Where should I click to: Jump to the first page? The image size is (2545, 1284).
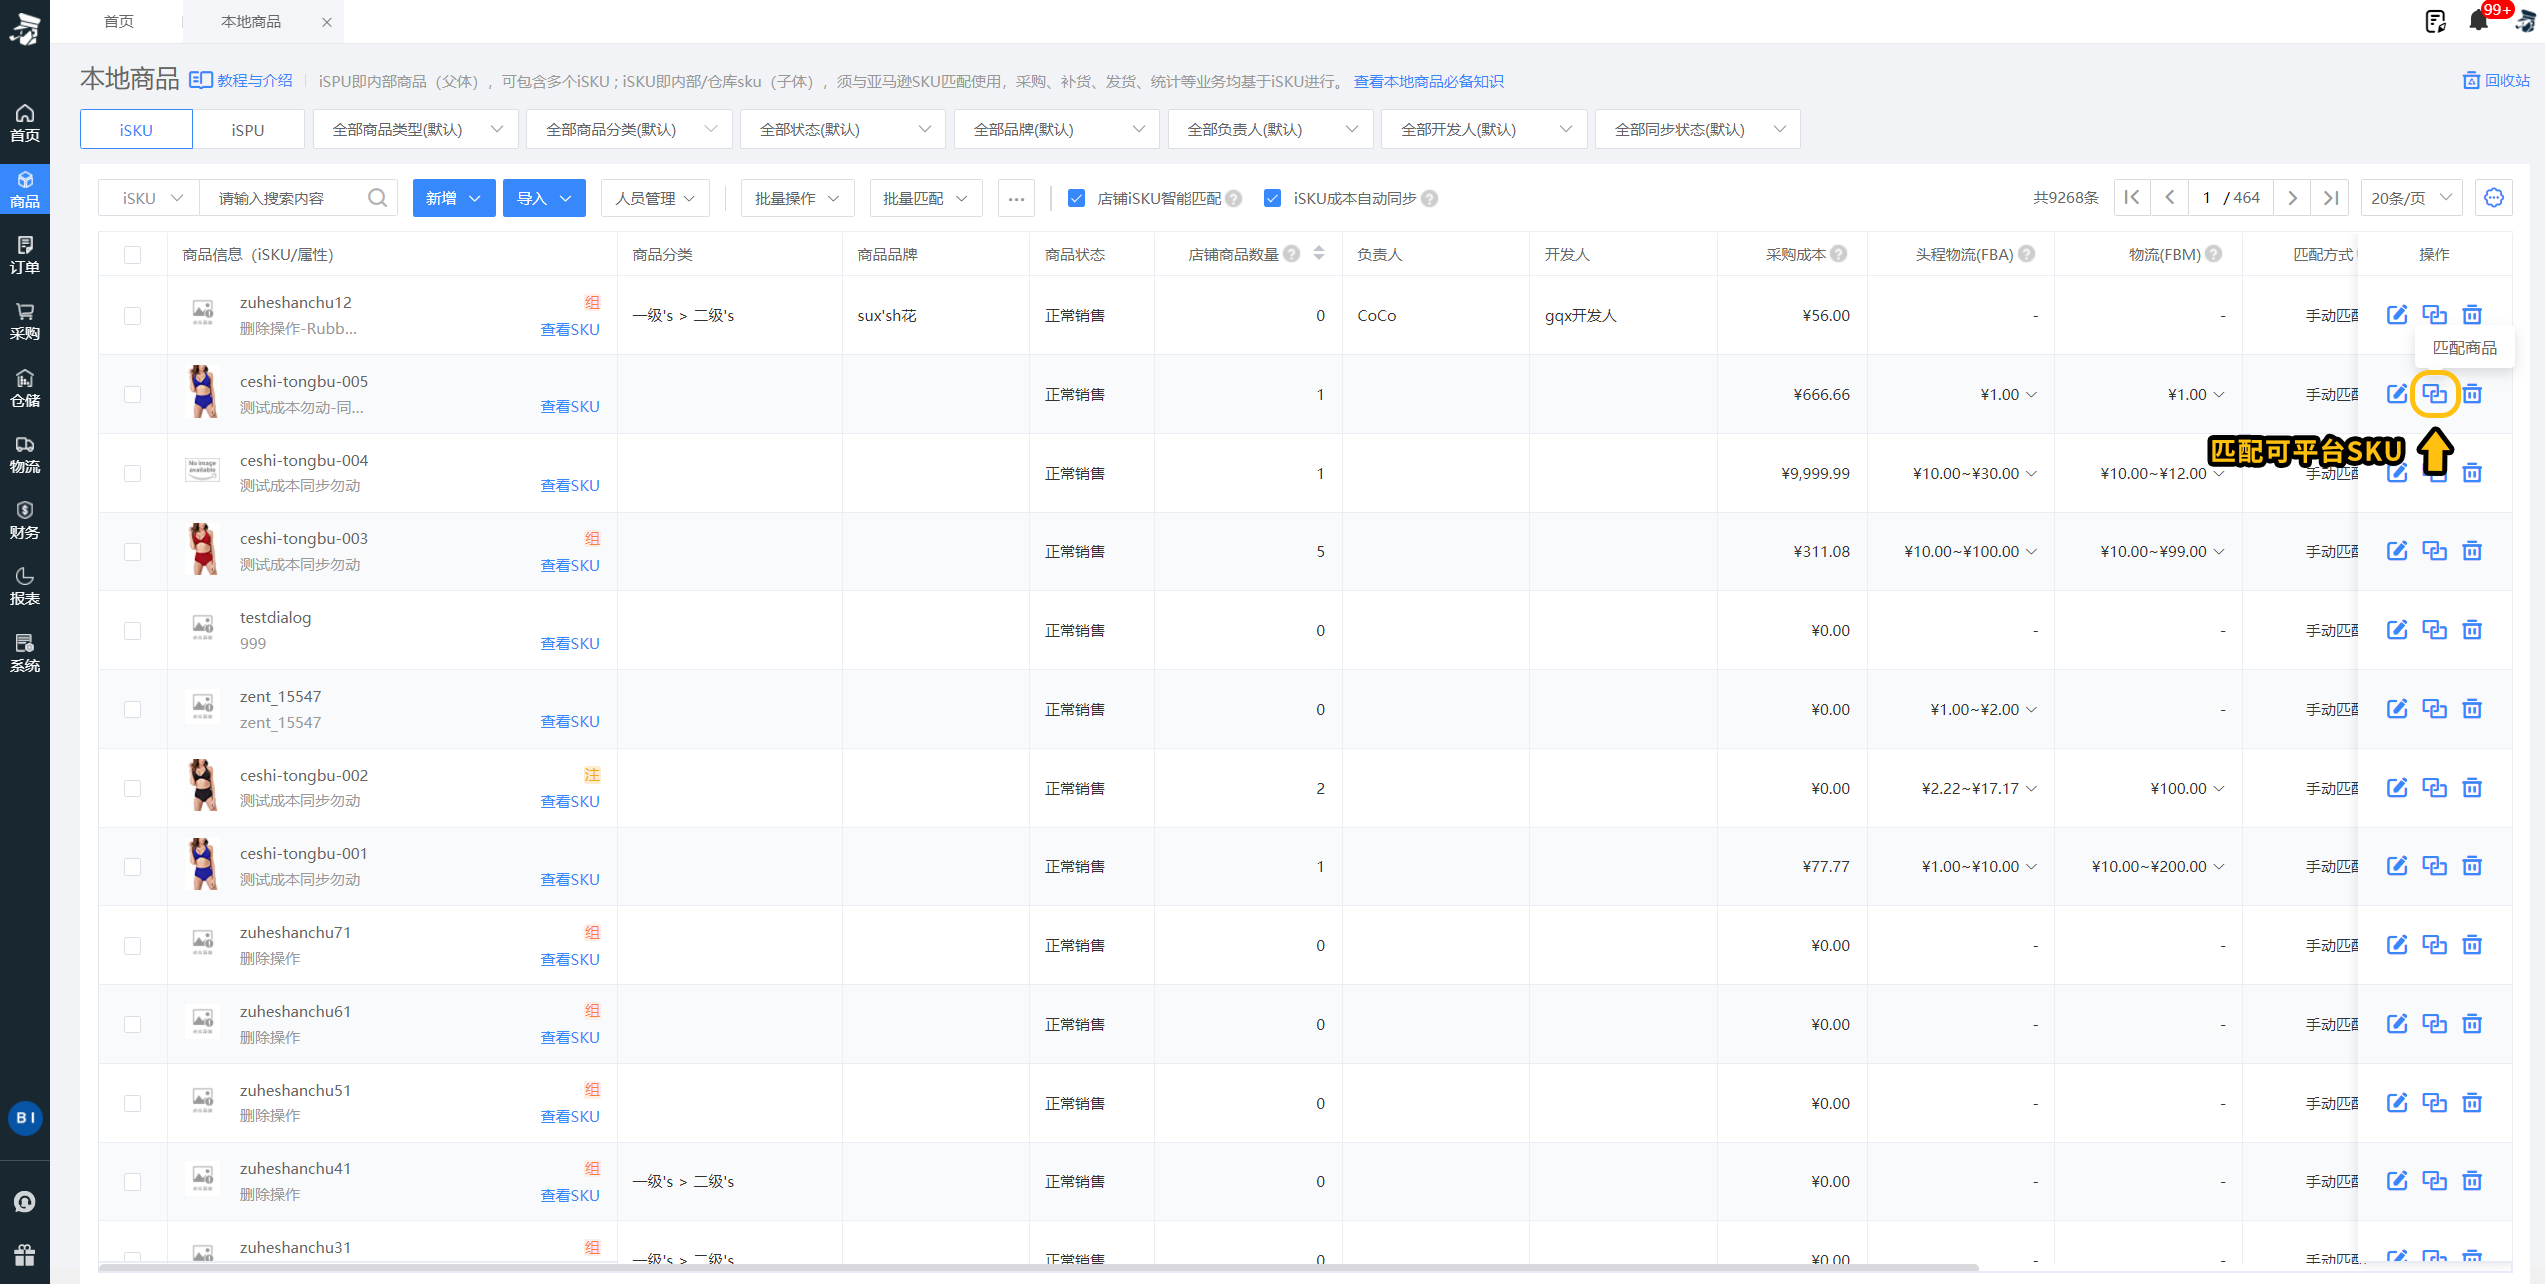2132,198
